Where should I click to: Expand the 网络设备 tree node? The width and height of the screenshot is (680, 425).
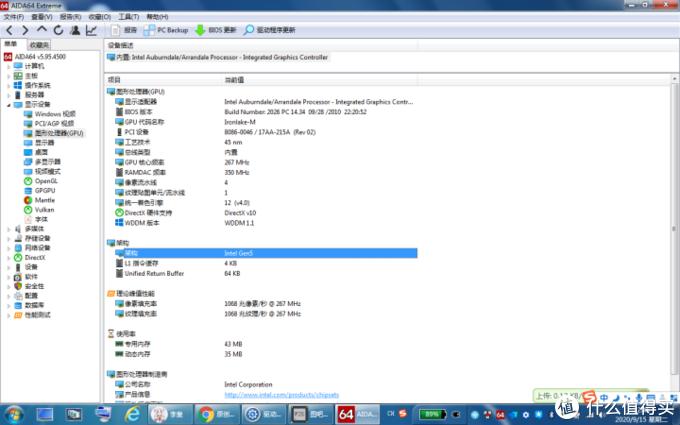[x=8, y=248]
